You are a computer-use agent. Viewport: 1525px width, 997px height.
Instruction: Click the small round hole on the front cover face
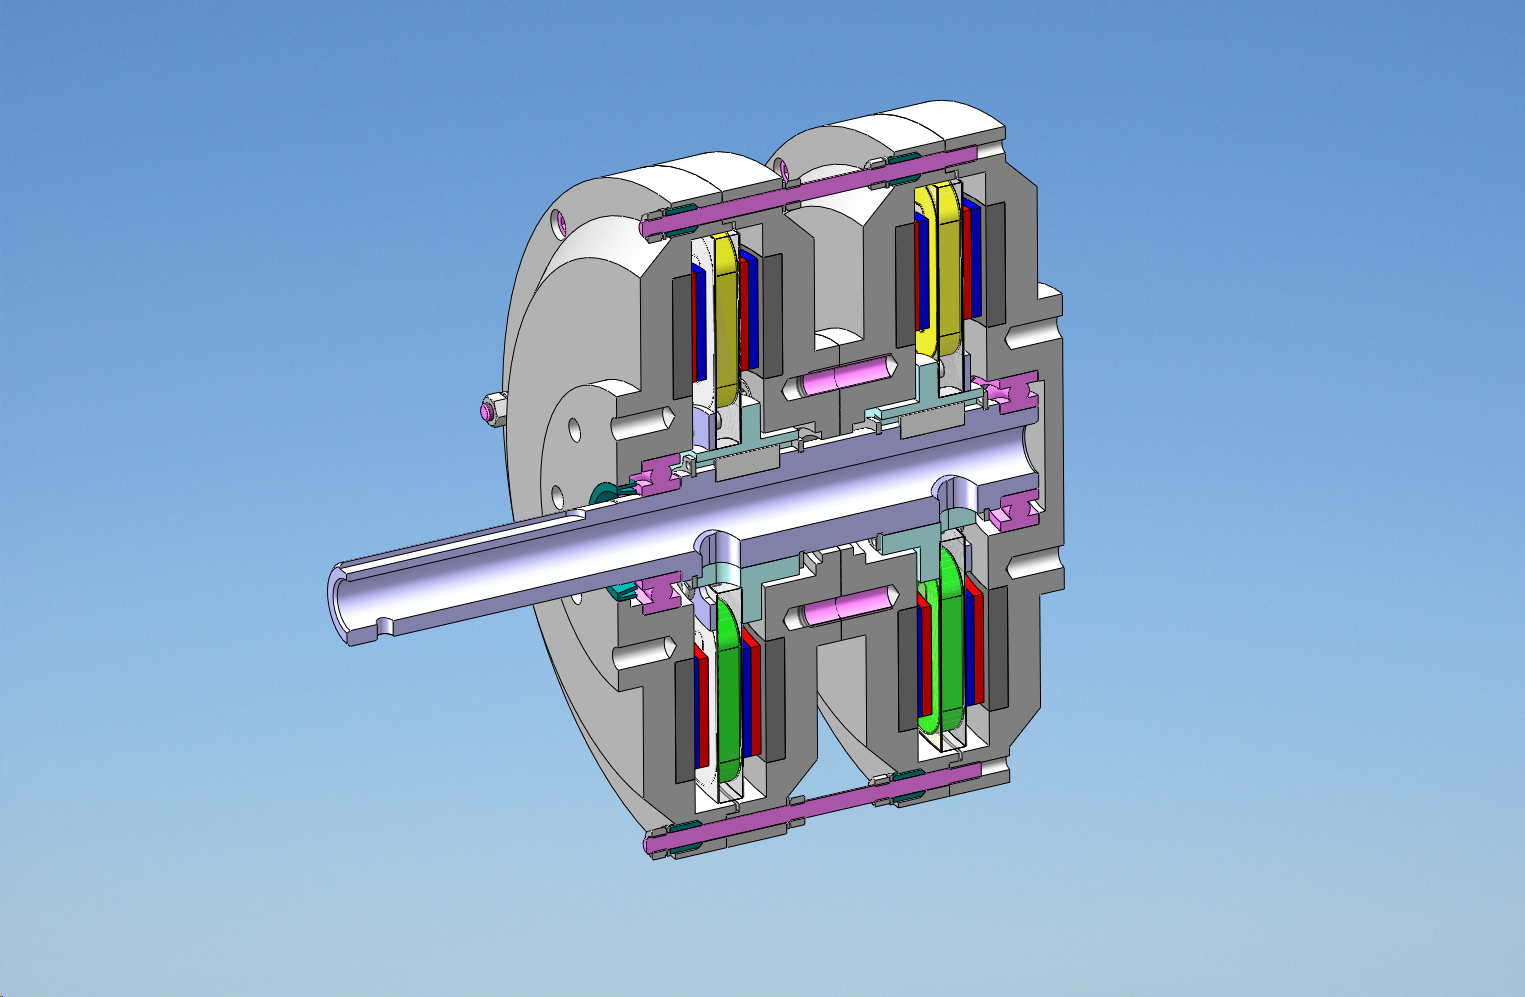click(x=575, y=430)
